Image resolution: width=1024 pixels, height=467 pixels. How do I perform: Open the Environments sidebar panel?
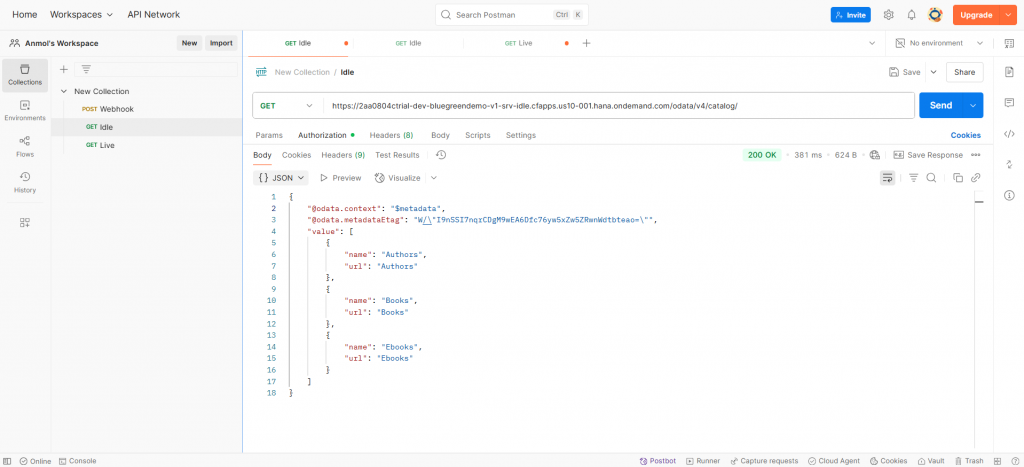pos(25,111)
